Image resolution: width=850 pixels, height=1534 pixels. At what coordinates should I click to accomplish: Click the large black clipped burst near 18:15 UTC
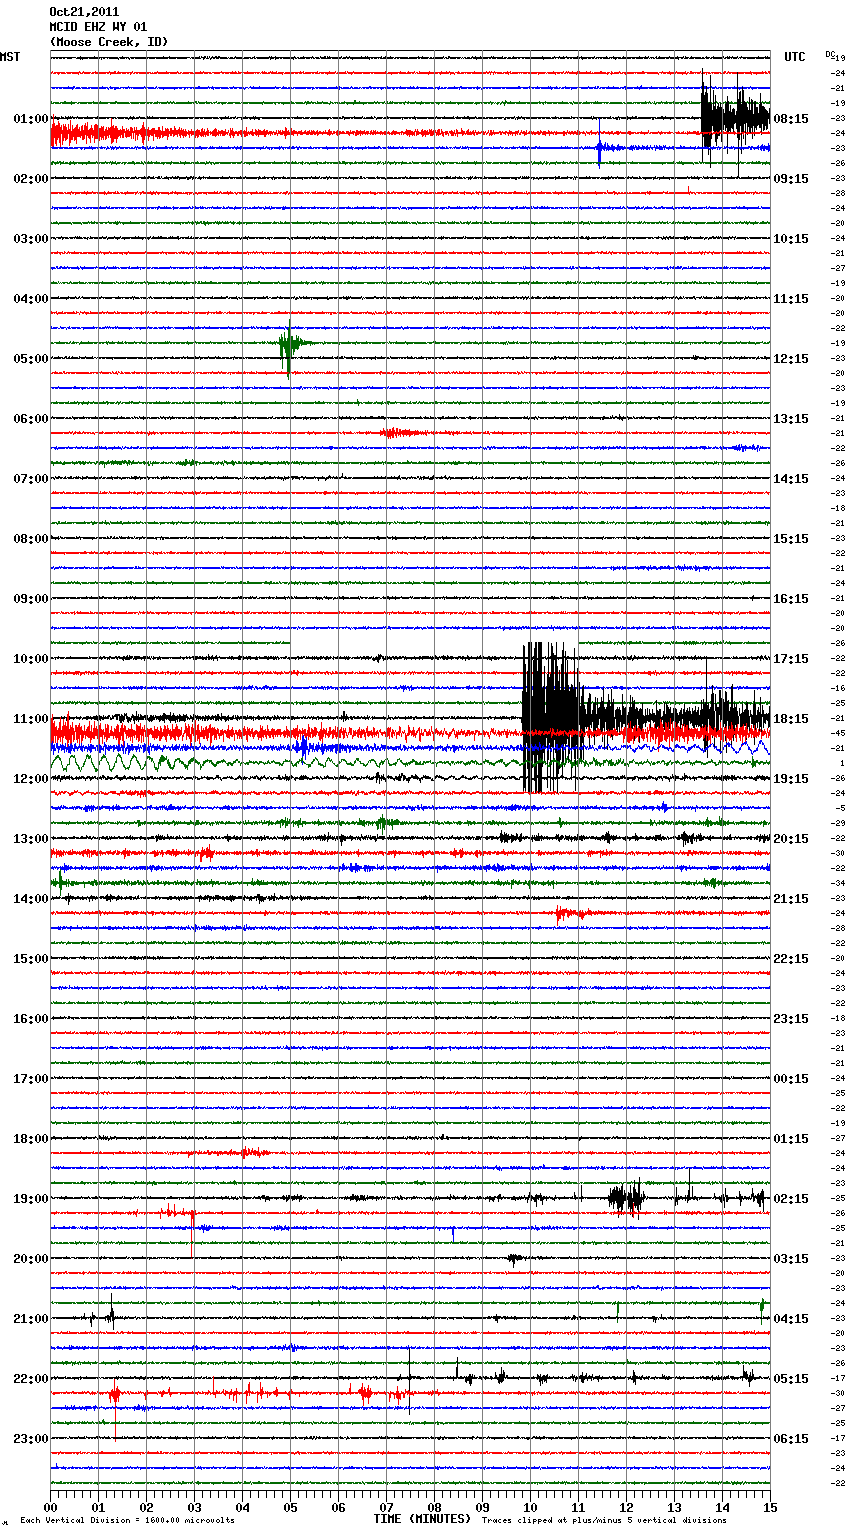[x=551, y=717]
